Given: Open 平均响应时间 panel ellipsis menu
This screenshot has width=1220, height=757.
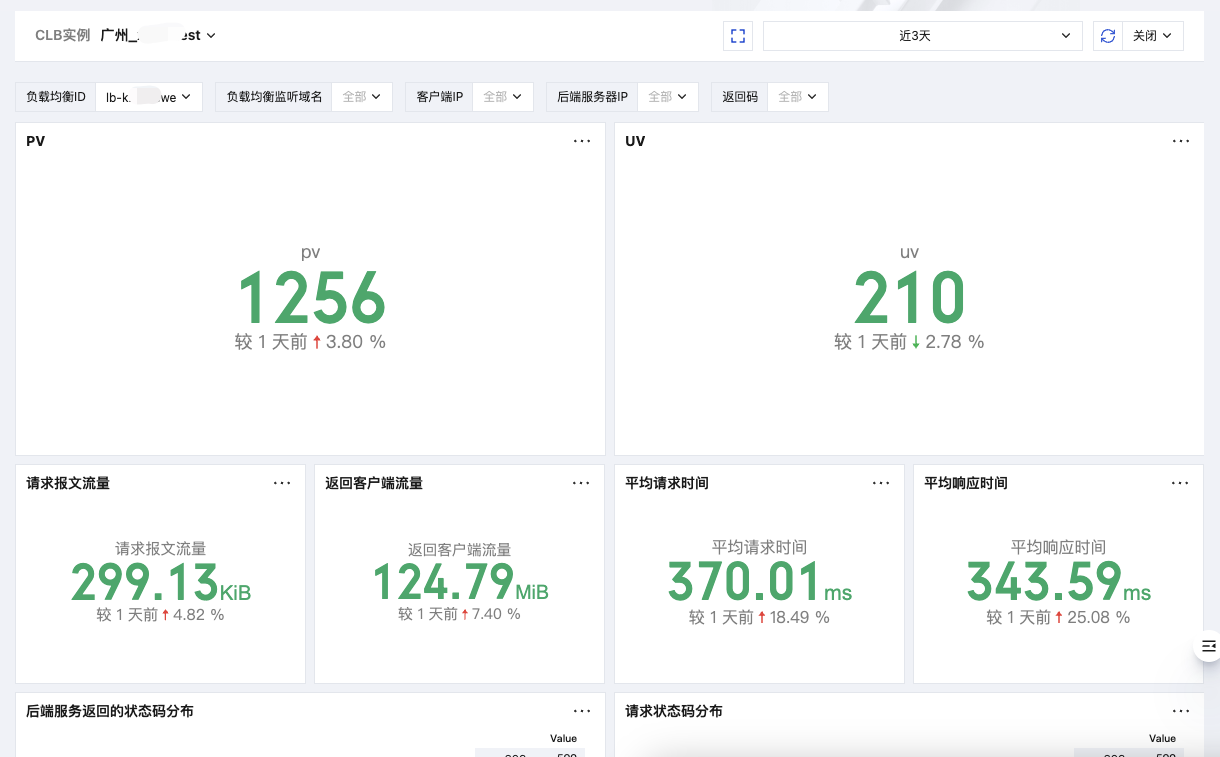Looking at the screenshot, I should click(x=1181, y=483).
